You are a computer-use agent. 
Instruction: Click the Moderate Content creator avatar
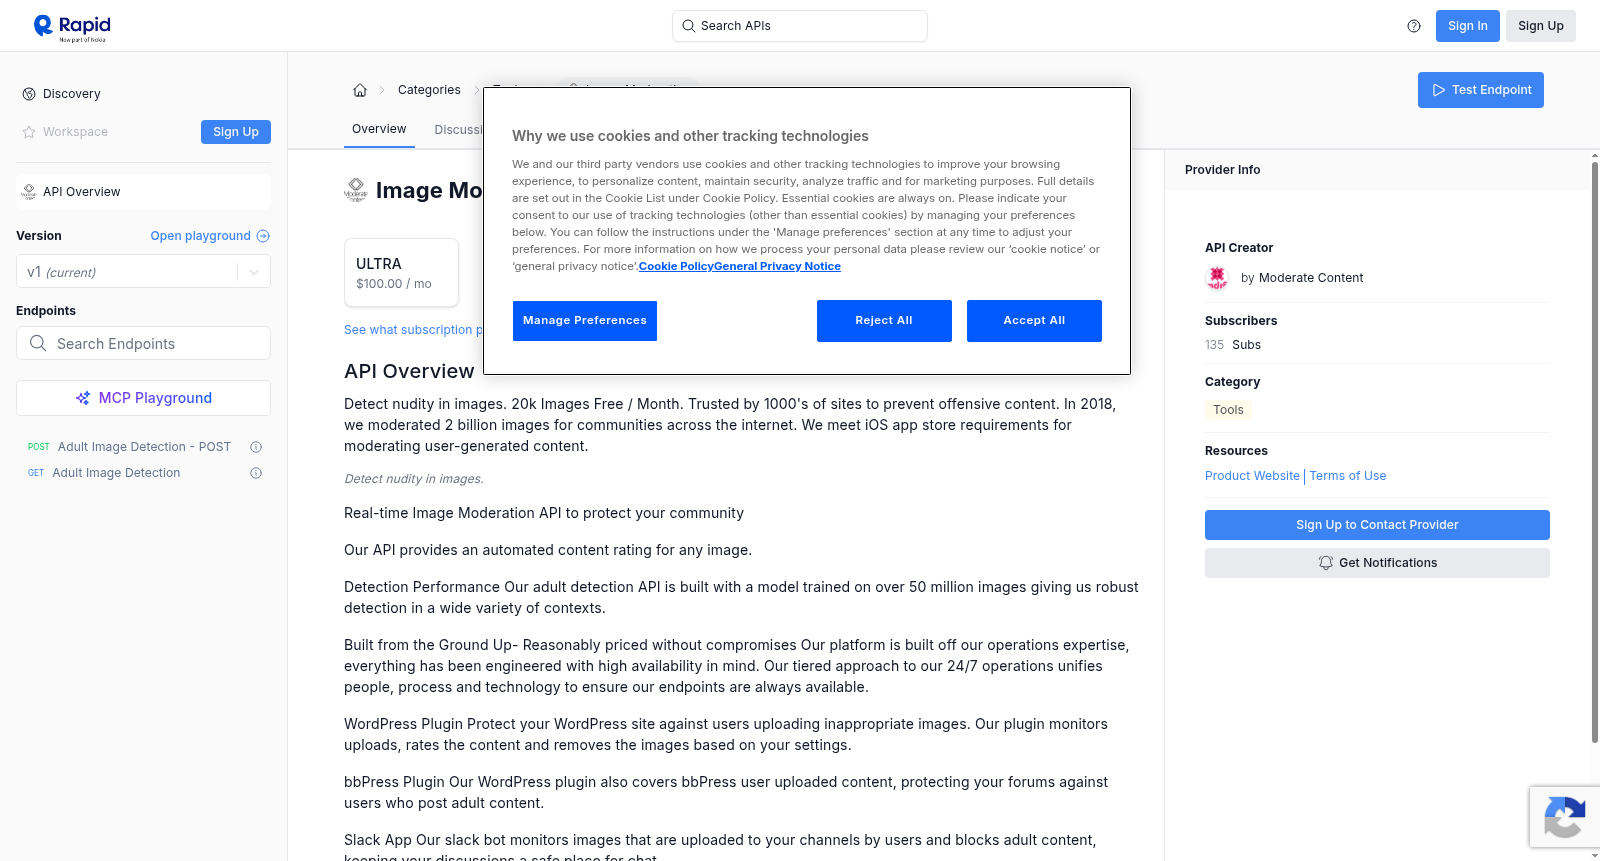tap(1217, 278)
